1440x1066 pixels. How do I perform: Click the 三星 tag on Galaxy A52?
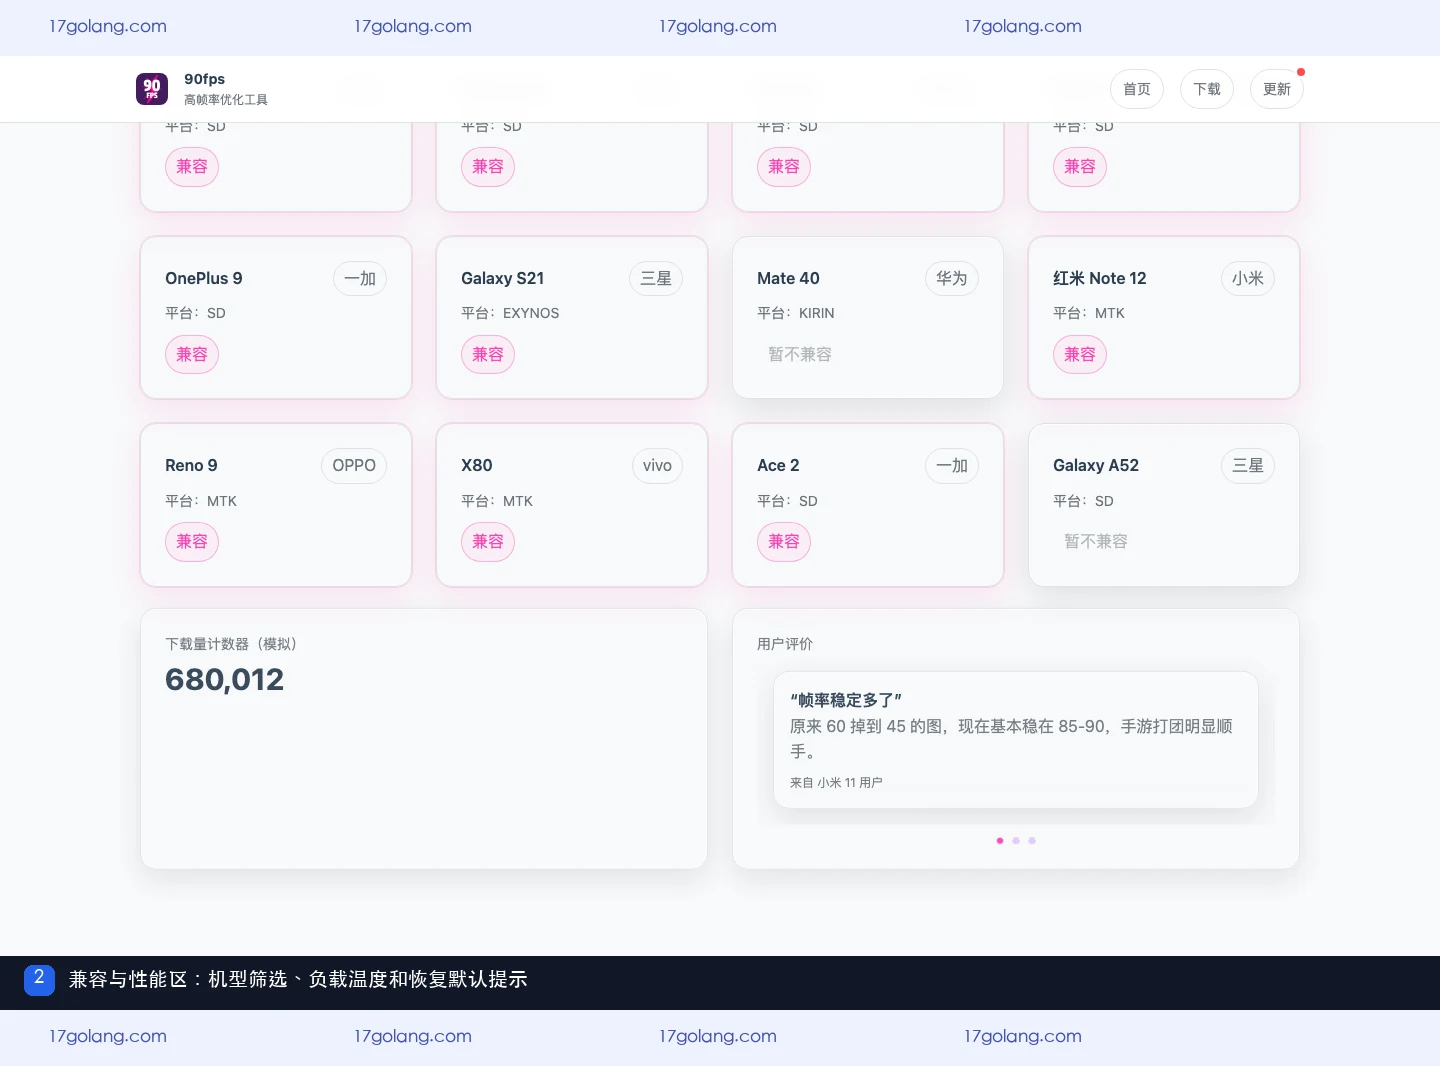[x=1248, y=465]
